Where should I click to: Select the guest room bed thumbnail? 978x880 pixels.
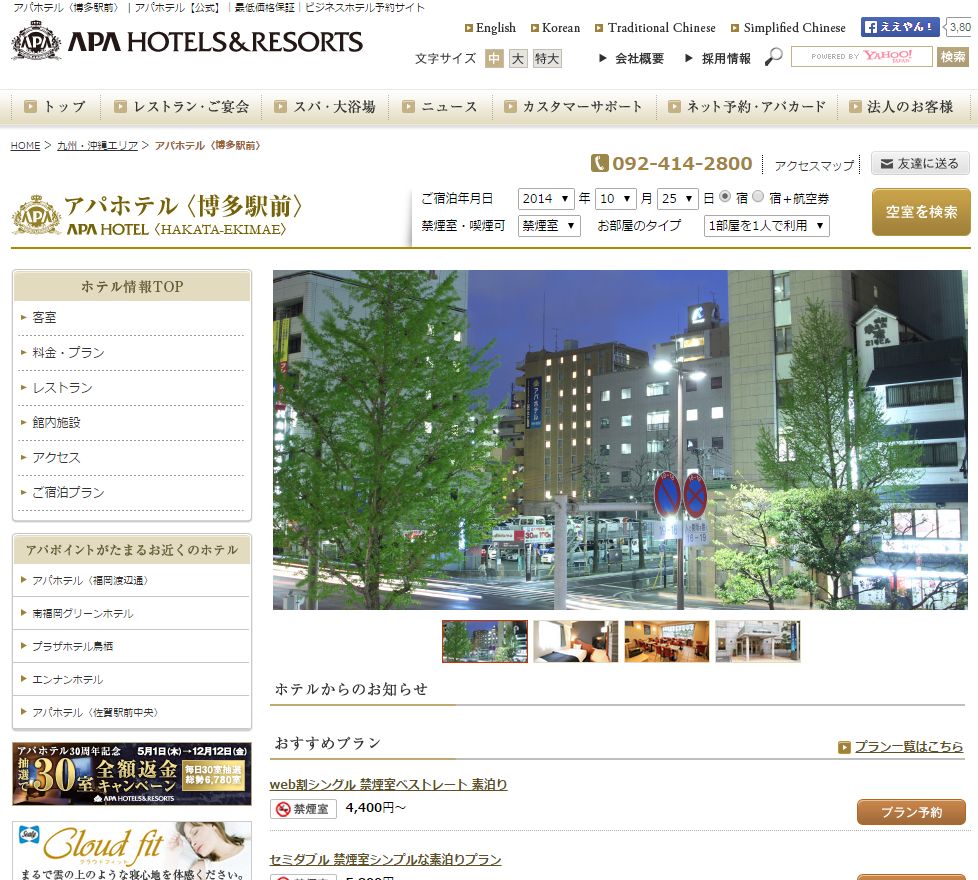point(576,641)
